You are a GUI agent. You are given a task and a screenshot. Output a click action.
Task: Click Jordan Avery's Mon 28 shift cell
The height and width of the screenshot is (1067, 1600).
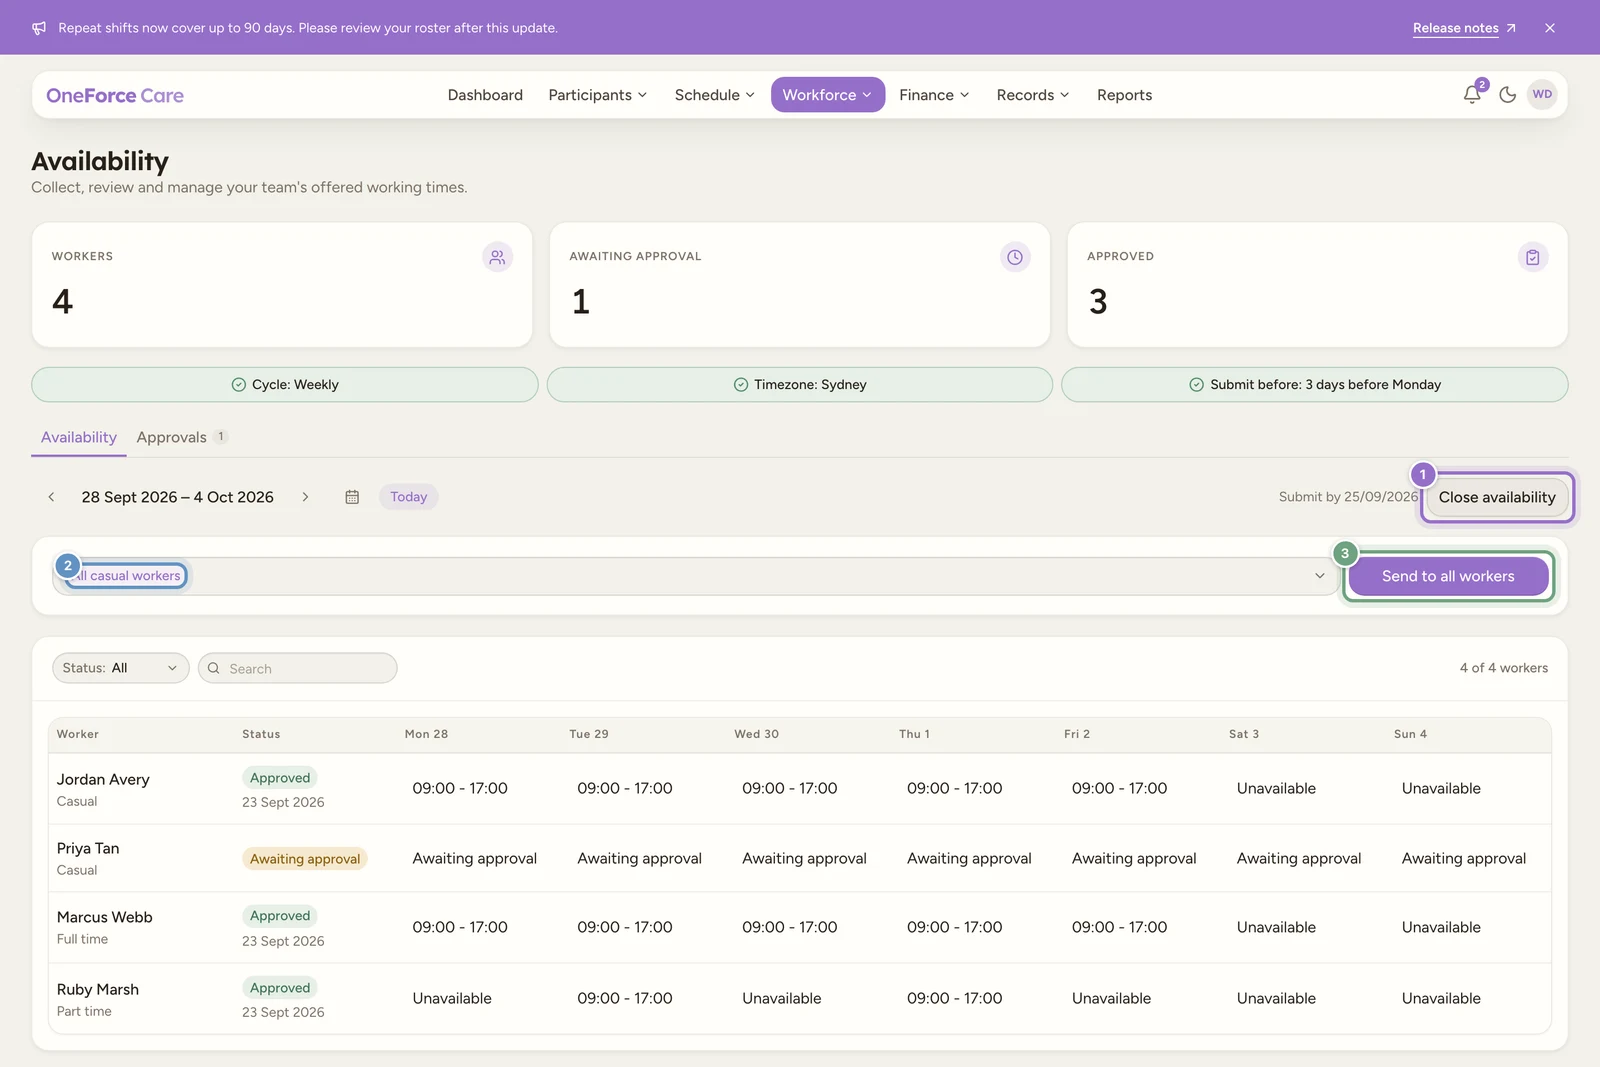[x=460, y=788]
